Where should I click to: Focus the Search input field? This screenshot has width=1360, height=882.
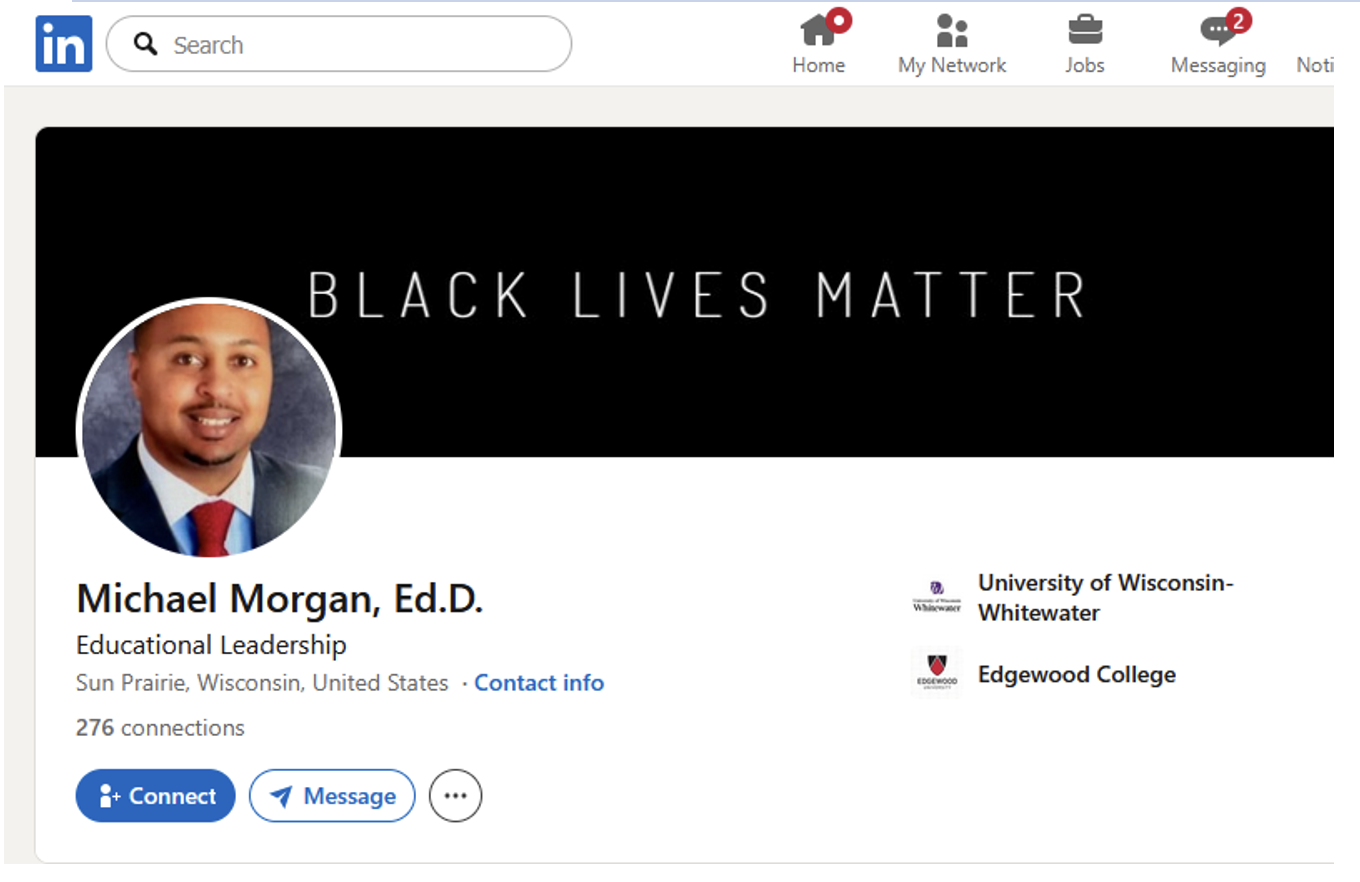click(360, 45)
